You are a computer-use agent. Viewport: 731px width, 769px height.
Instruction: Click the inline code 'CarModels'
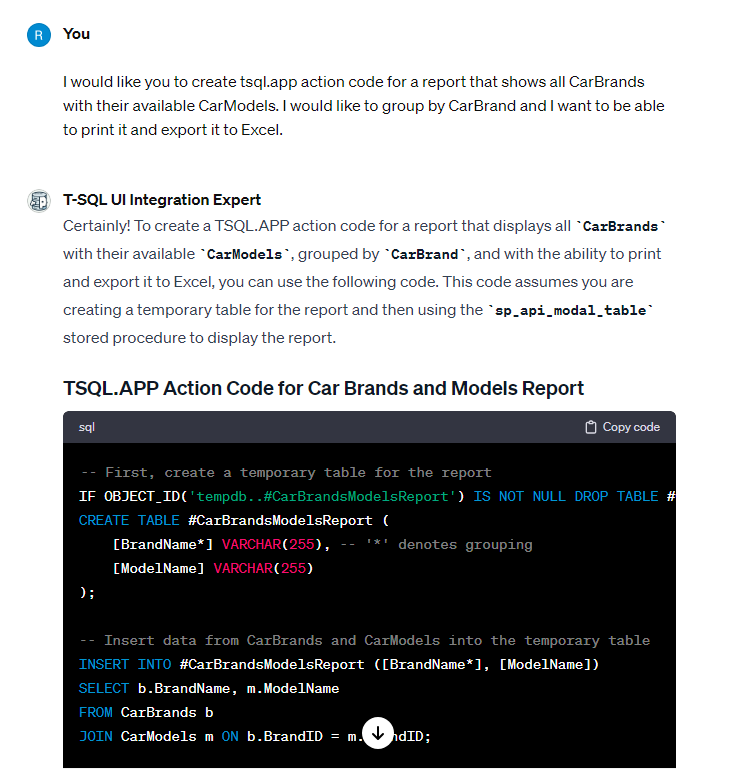(x=244, y=255)
